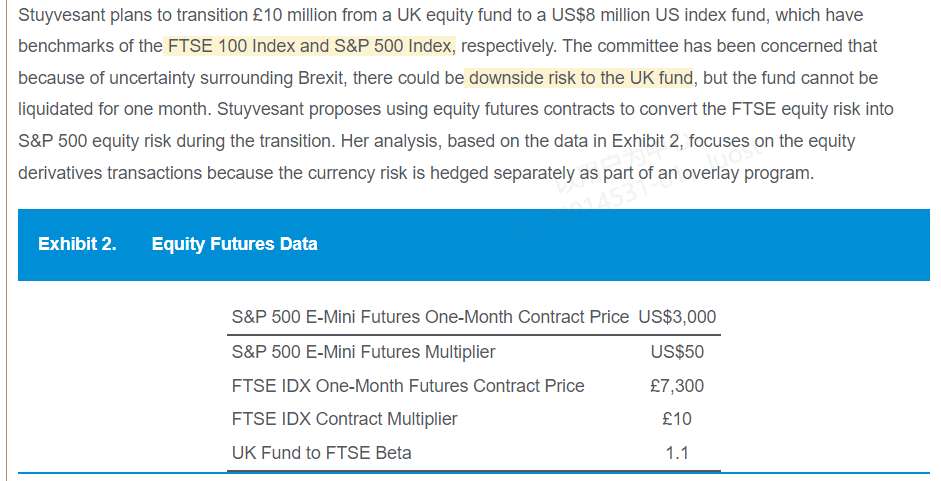Click the highlighted "downside risk to the UK fund" phrase
Screen dimensions: 941x481
(x=581, y=78)
